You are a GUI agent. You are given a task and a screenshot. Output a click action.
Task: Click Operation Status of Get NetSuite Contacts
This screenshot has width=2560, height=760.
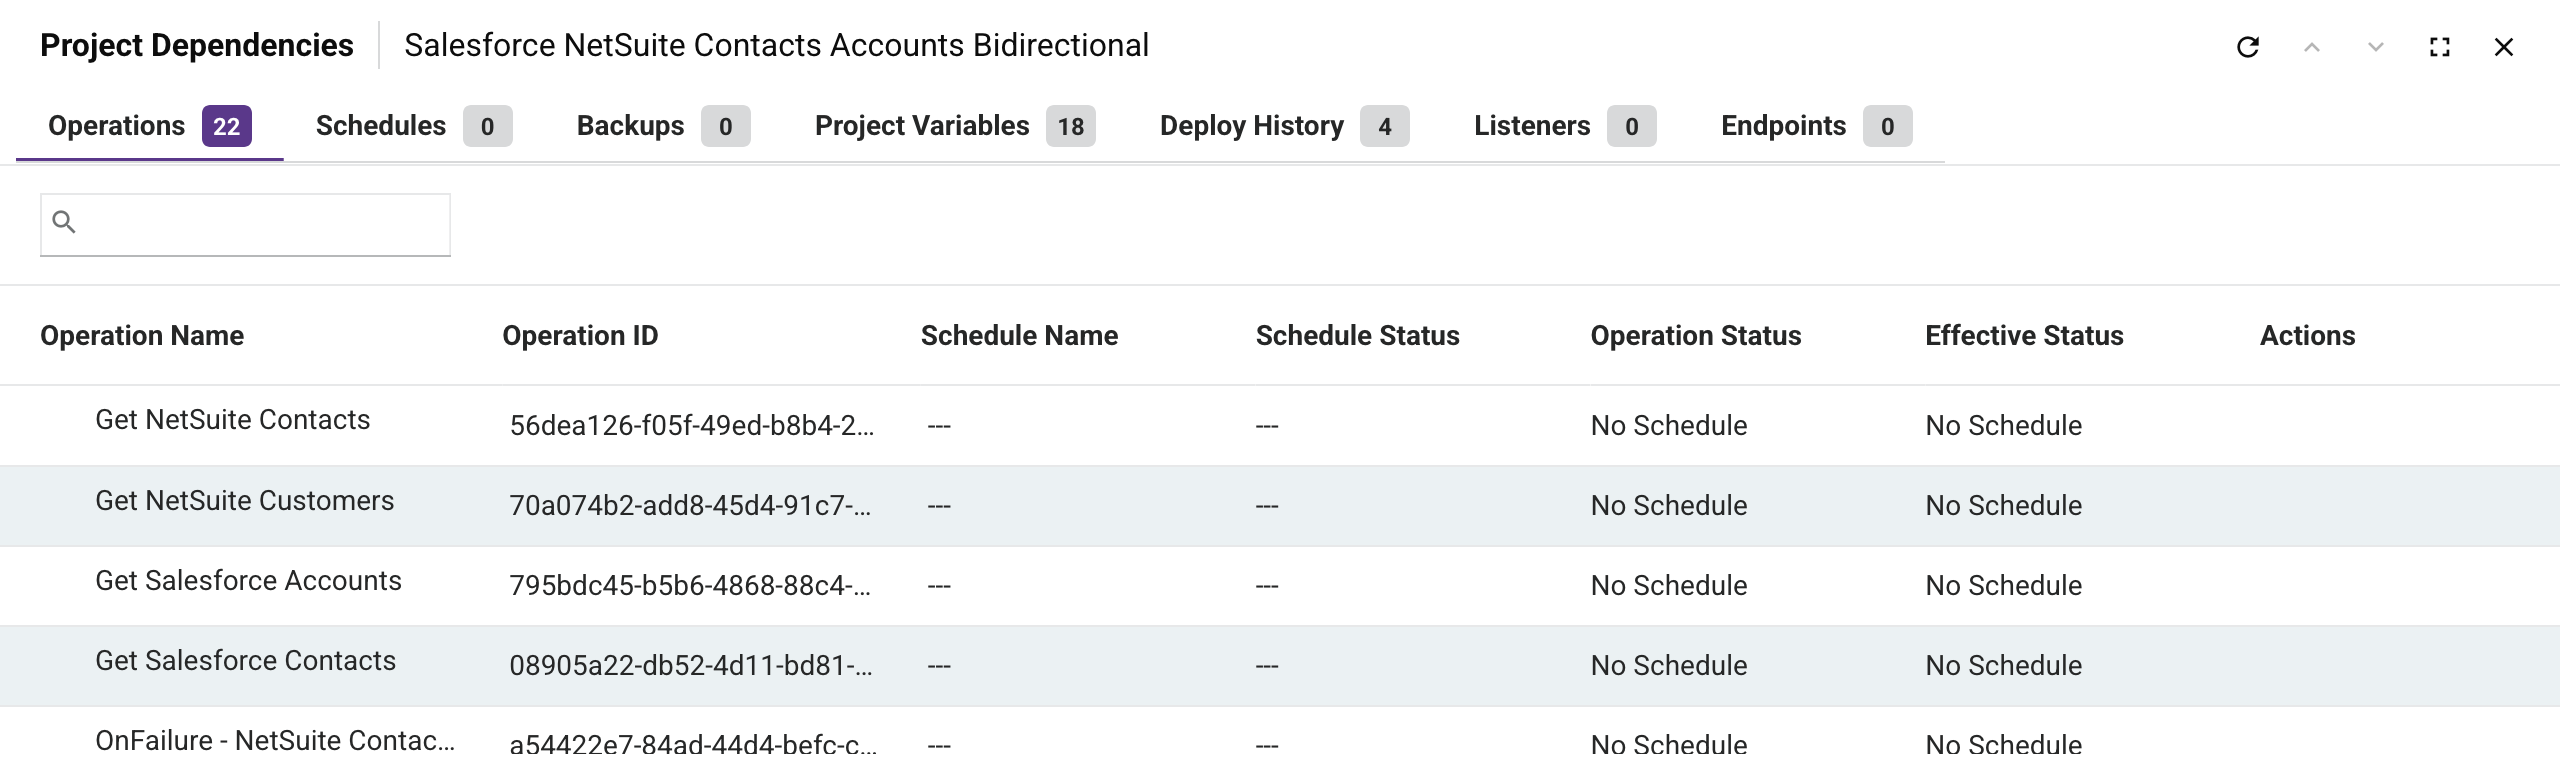(x=1669, y=426)
